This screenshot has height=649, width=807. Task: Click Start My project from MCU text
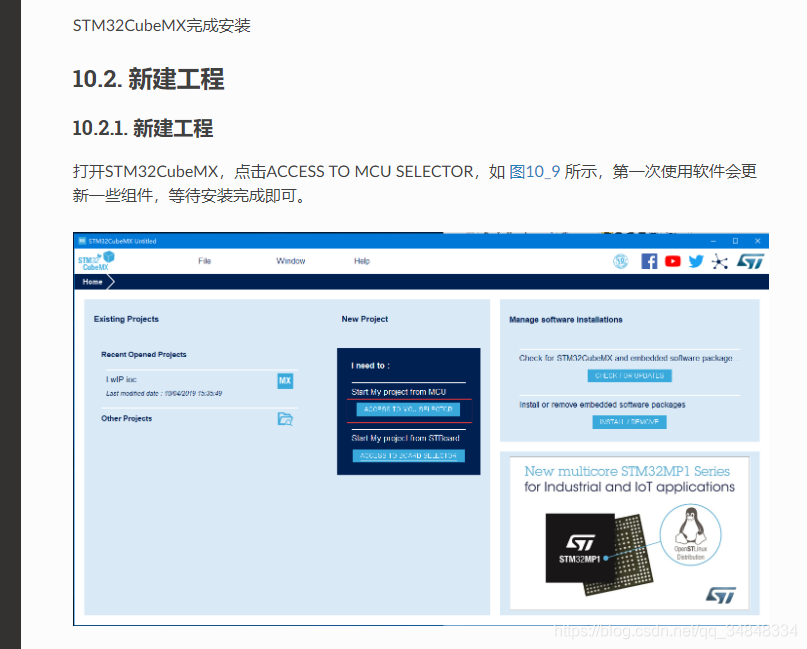click(x=398, y=392)
